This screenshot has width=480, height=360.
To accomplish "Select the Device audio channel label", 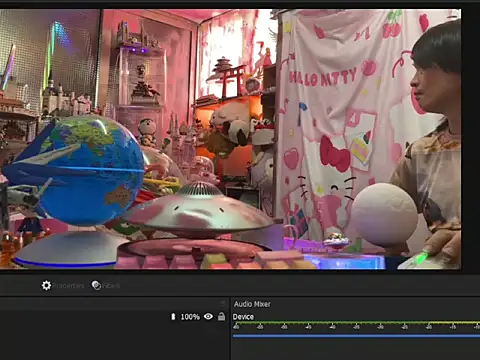I will click(243, 317).
